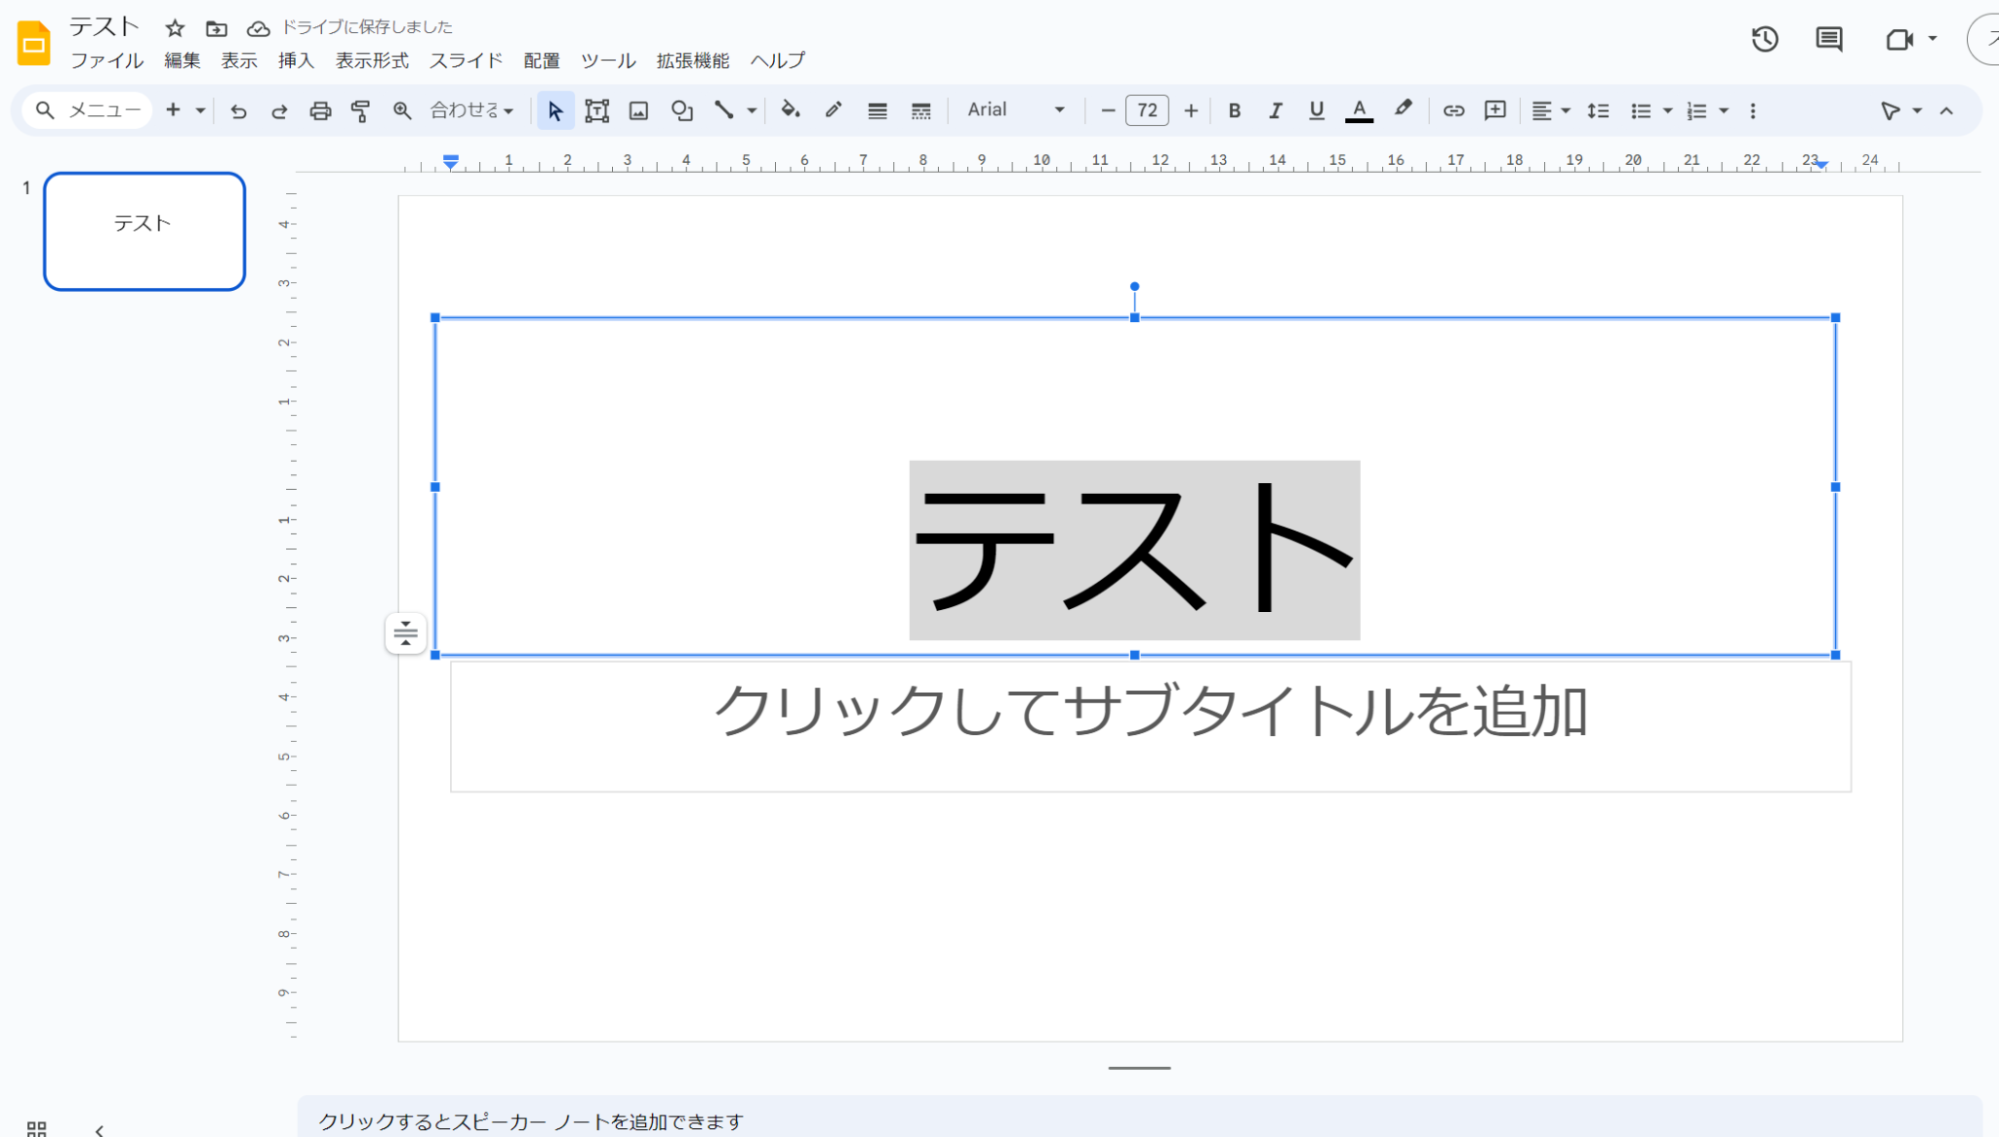
Task: Select slide 1 thumbnail in filmstrip
Action: (144, 231)
